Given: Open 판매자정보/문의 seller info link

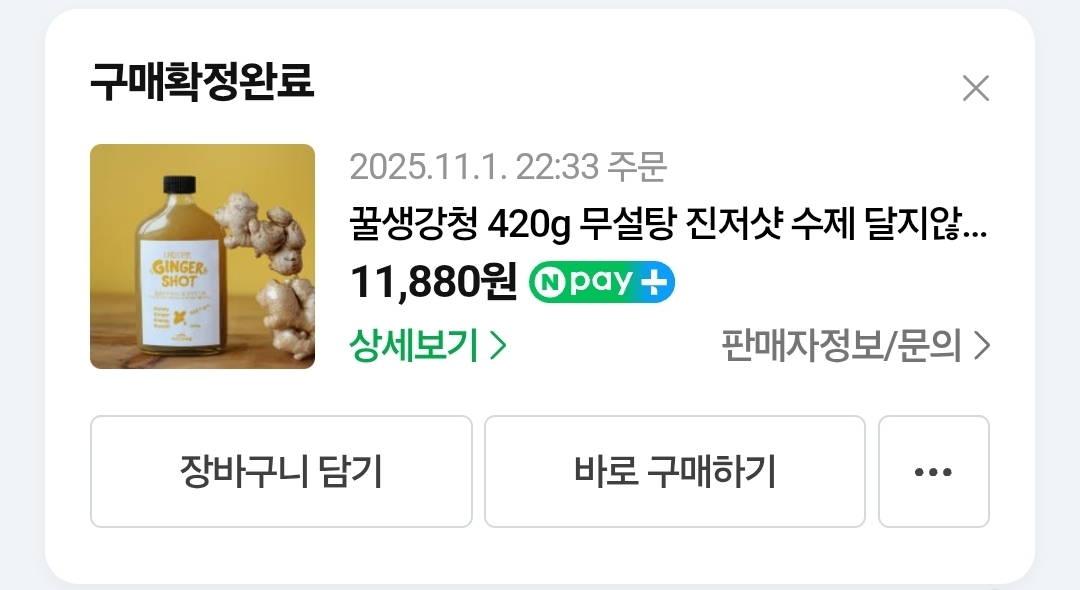Looking at the screenshot, I should [855, 346].
